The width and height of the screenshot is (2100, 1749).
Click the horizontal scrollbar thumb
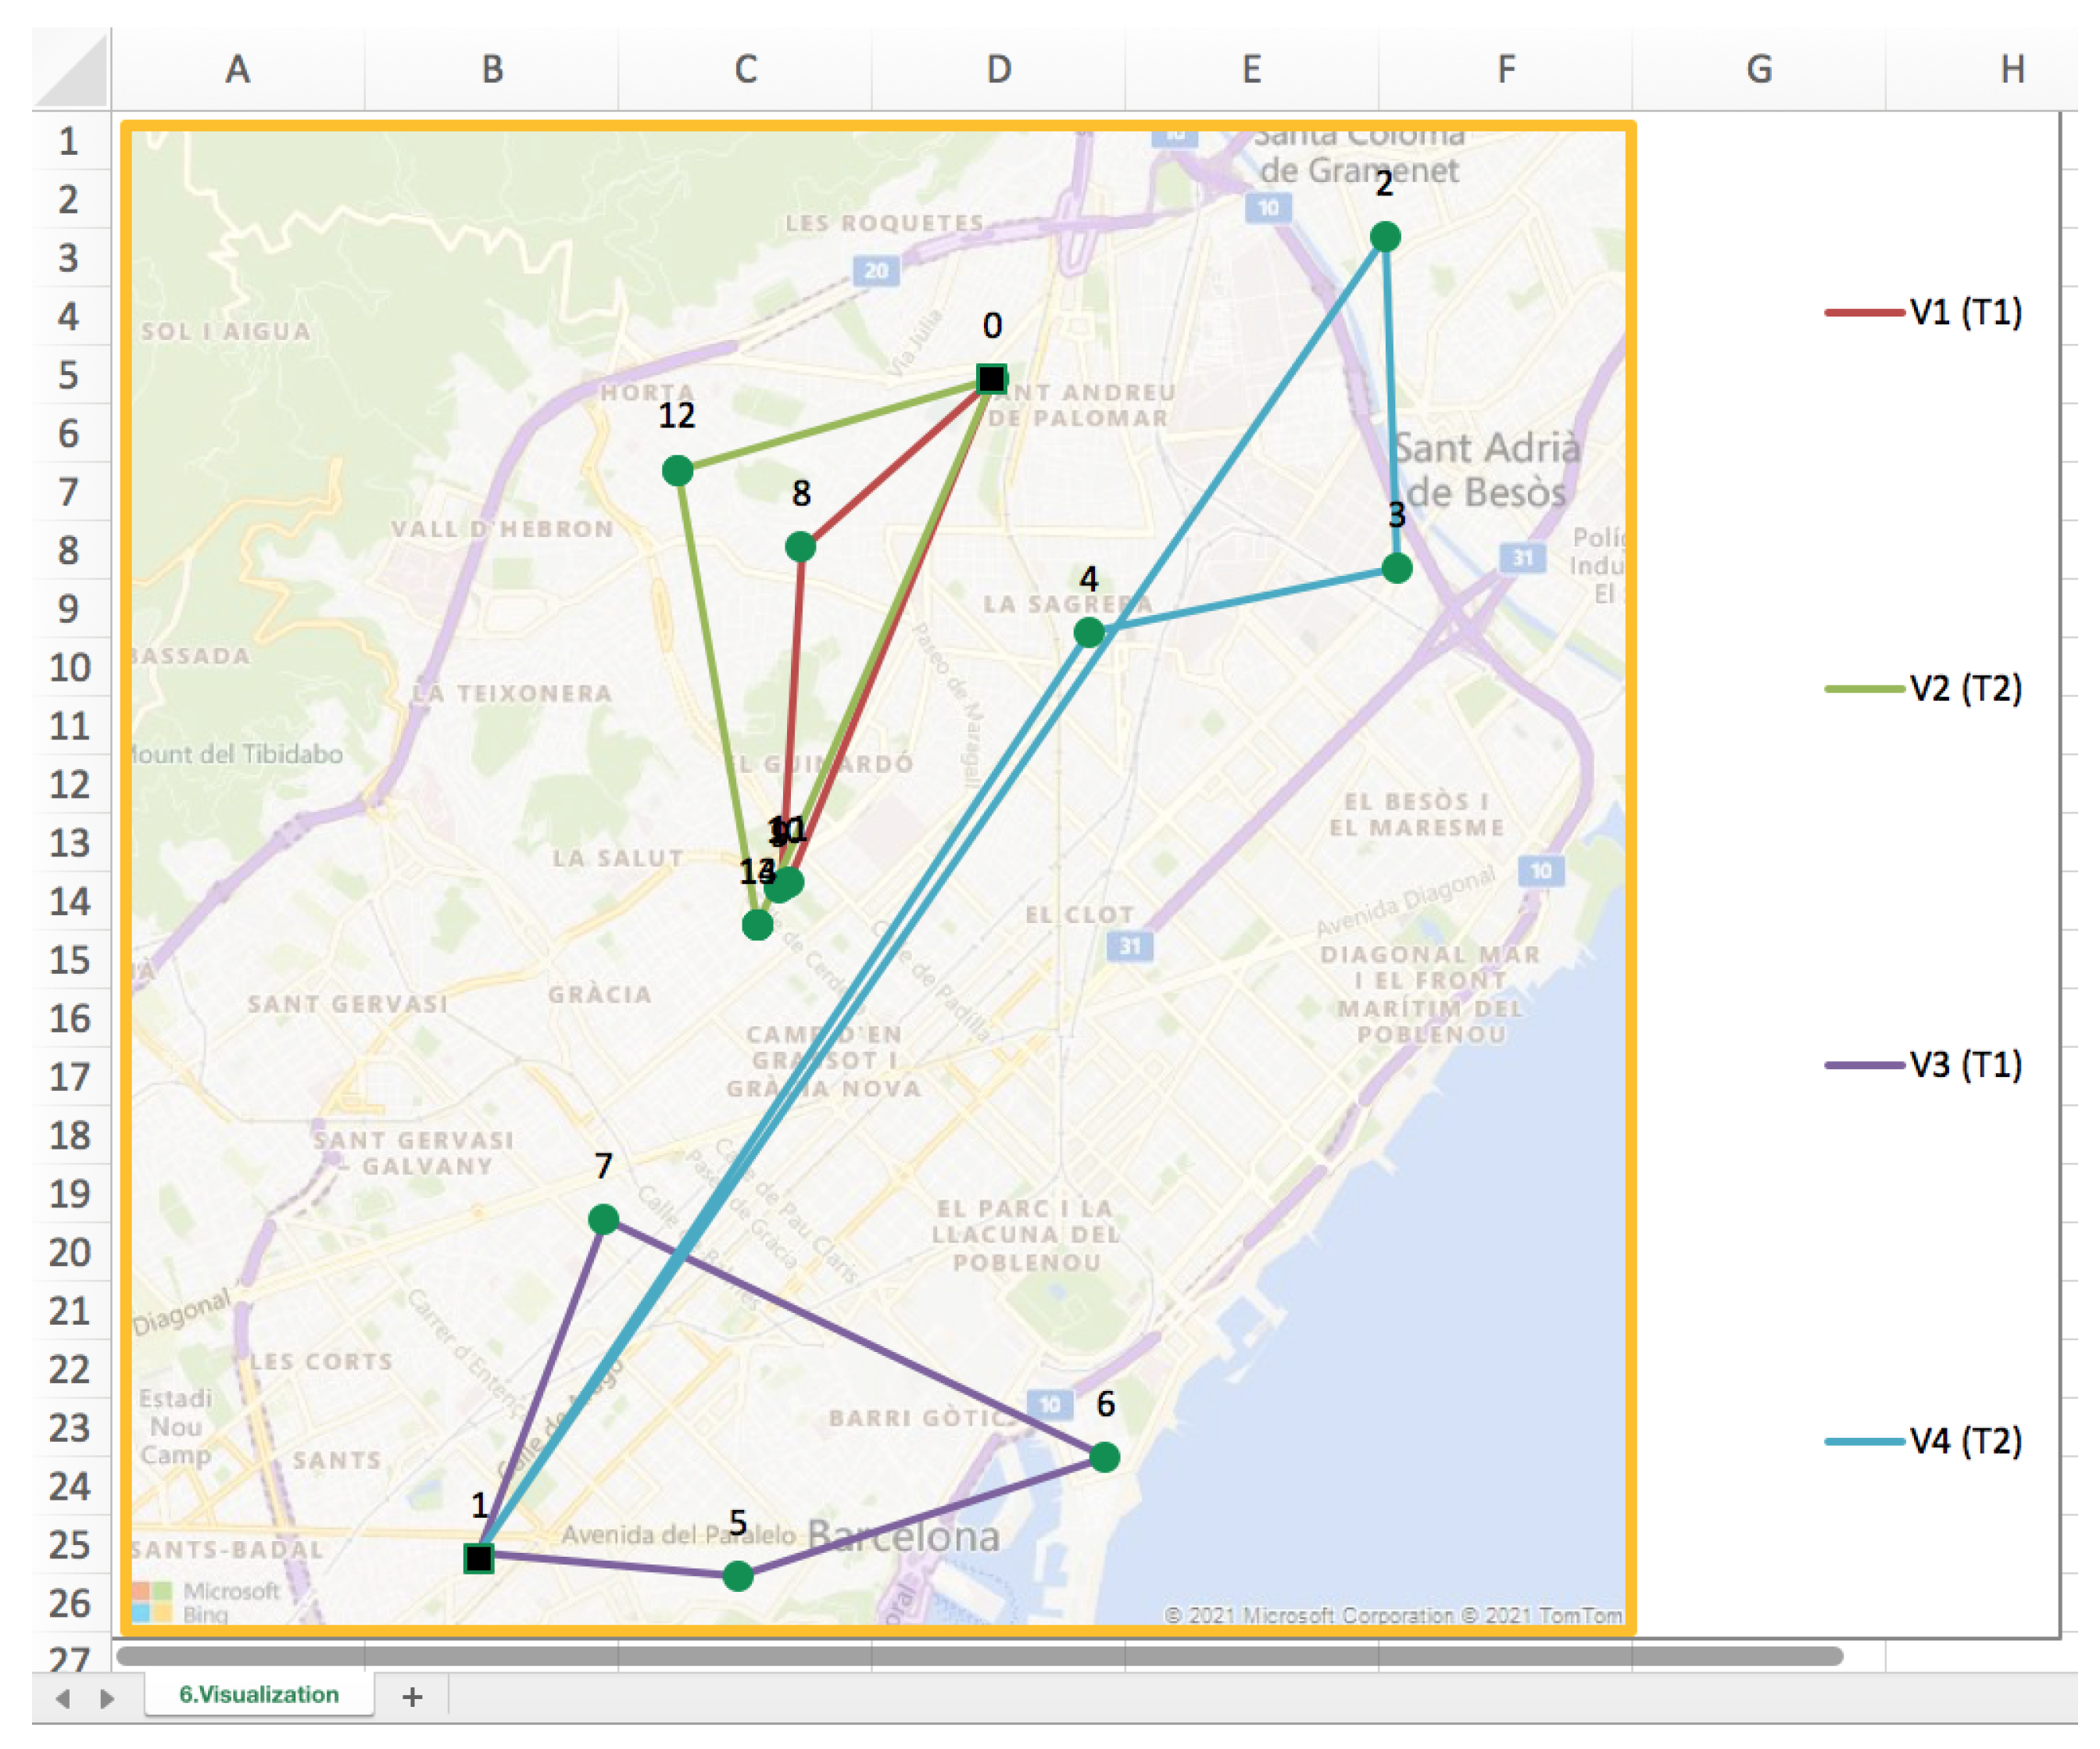coord(980,1656)
